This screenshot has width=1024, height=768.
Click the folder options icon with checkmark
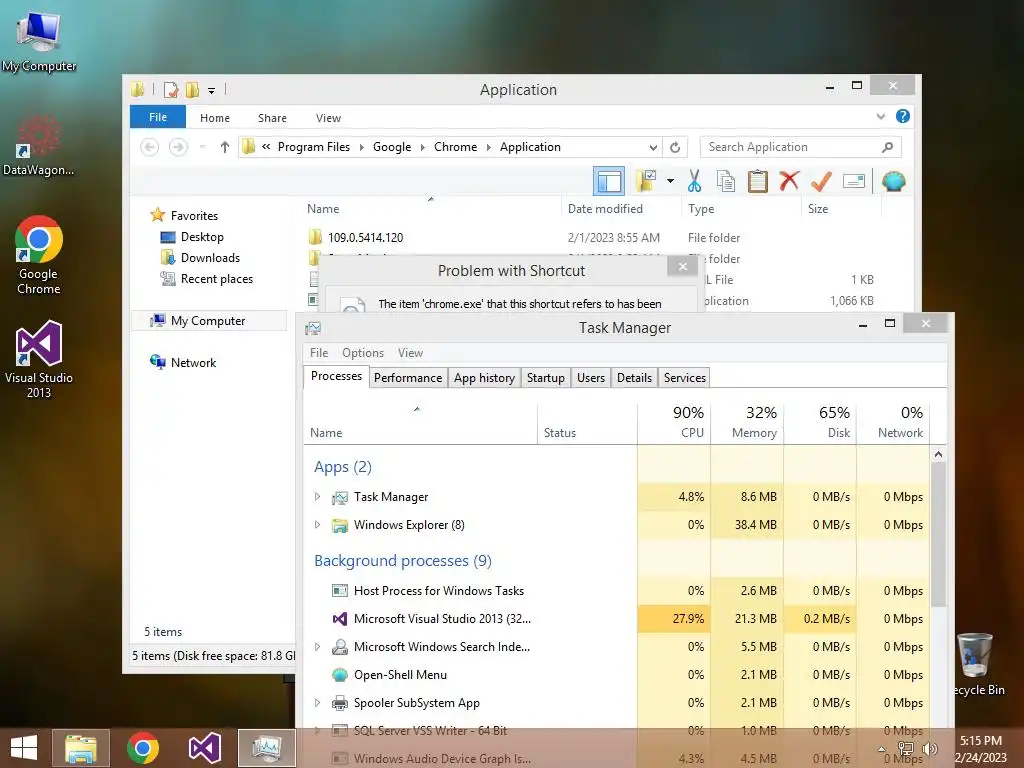pos(646,181)
